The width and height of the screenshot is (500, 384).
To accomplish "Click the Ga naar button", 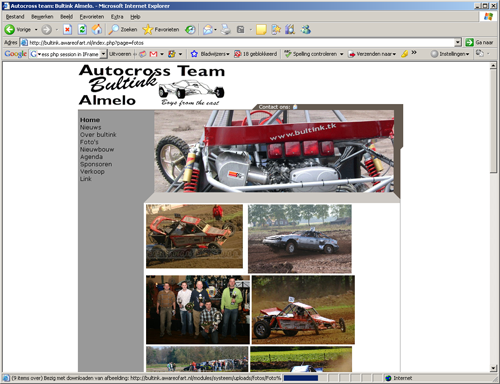I will click(x=479, y=42).
